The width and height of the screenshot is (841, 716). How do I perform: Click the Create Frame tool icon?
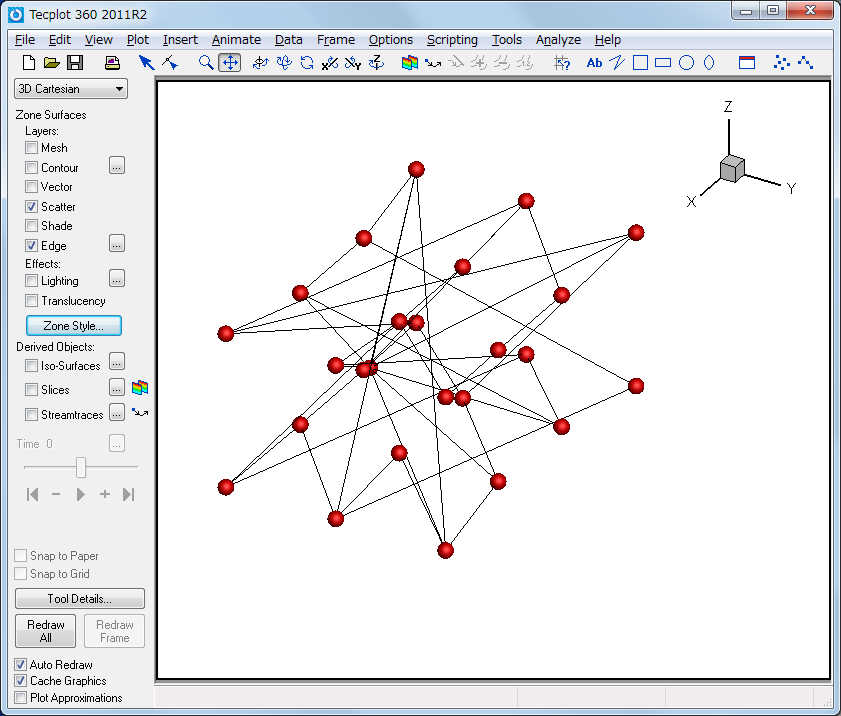(747, 63)
